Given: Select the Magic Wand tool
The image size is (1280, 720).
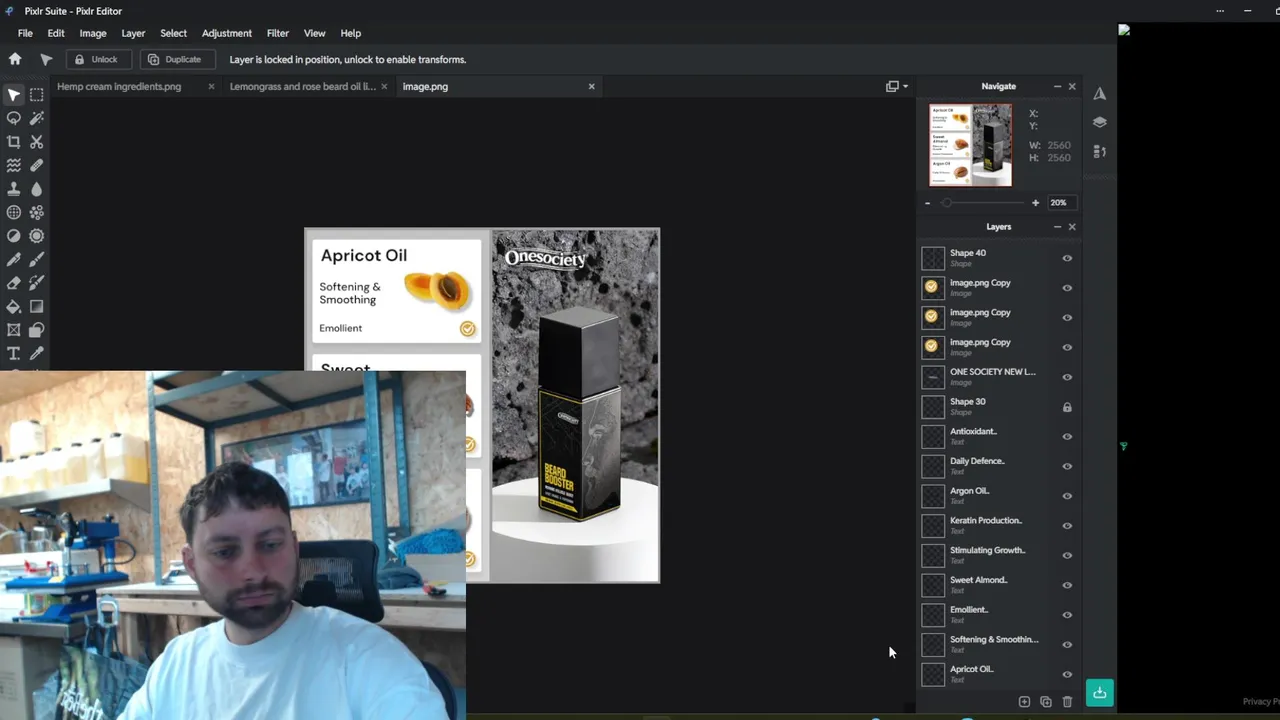Looking at the screenshot, I should 37,118.
